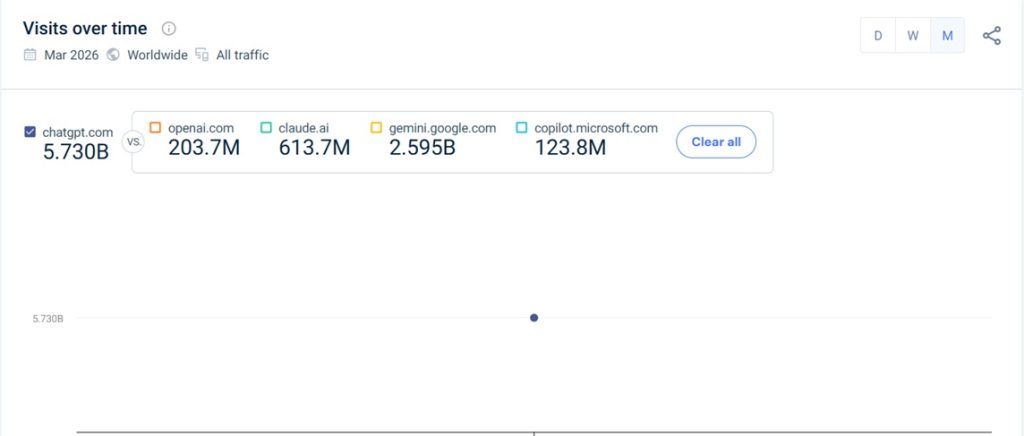Click the Clear all button

click(716, 142)
